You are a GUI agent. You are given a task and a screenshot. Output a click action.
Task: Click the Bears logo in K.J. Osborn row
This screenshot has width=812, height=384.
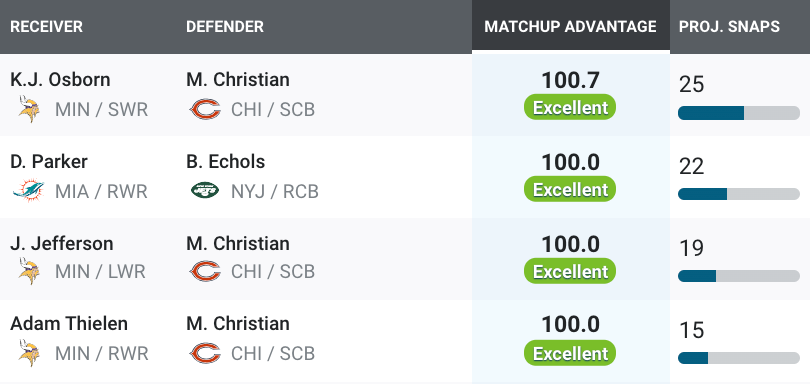click(x=206, y=109)
